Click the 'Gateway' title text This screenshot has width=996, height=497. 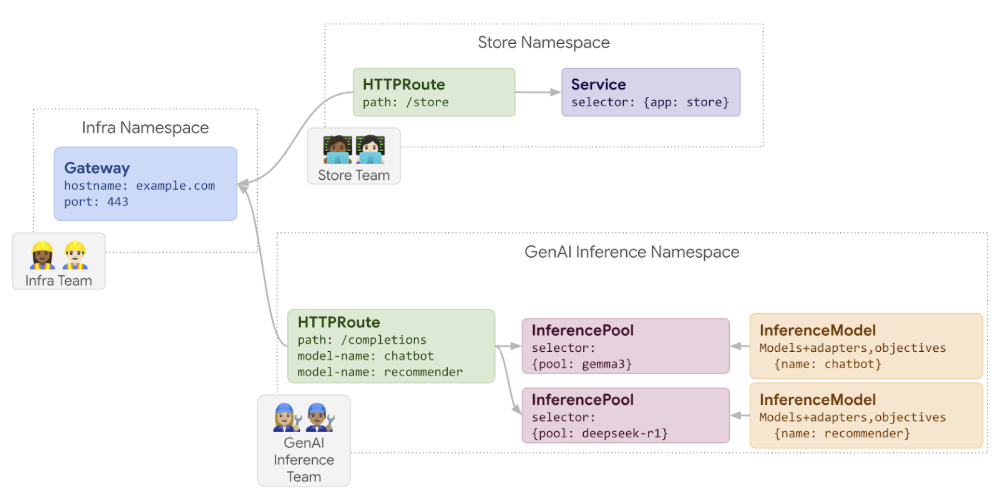click(97, 168)
